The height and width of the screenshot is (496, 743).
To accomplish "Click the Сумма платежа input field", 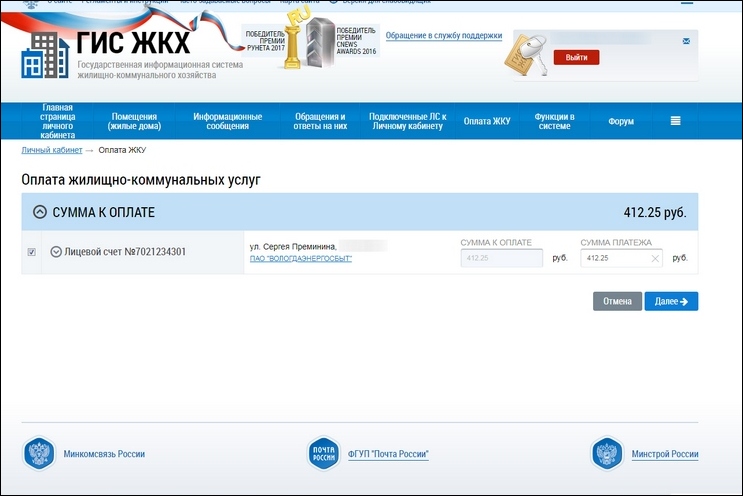I will 615,258.
